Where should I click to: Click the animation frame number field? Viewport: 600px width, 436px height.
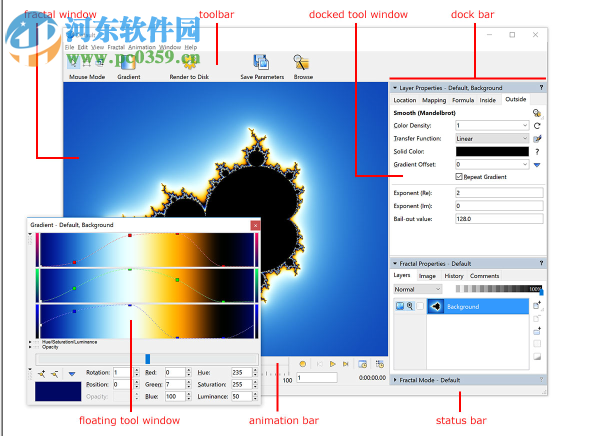pyautogui.click(x=317, y=378)
